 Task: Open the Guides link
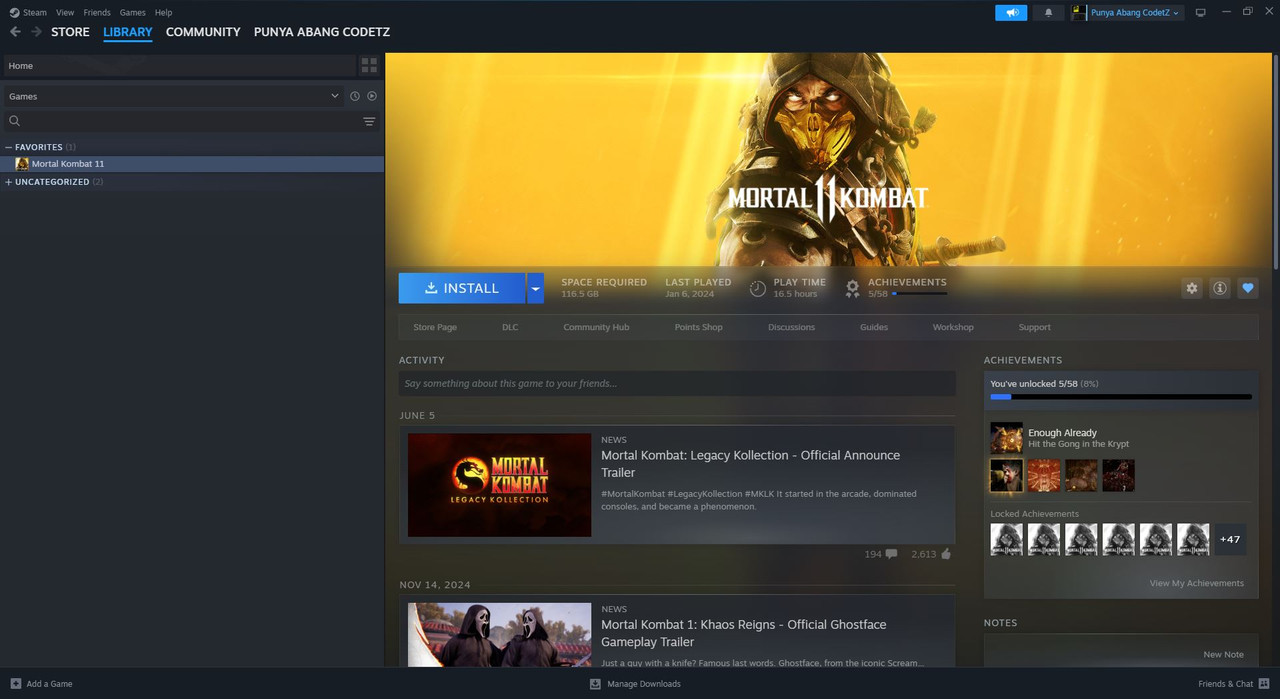click(874, 327)
